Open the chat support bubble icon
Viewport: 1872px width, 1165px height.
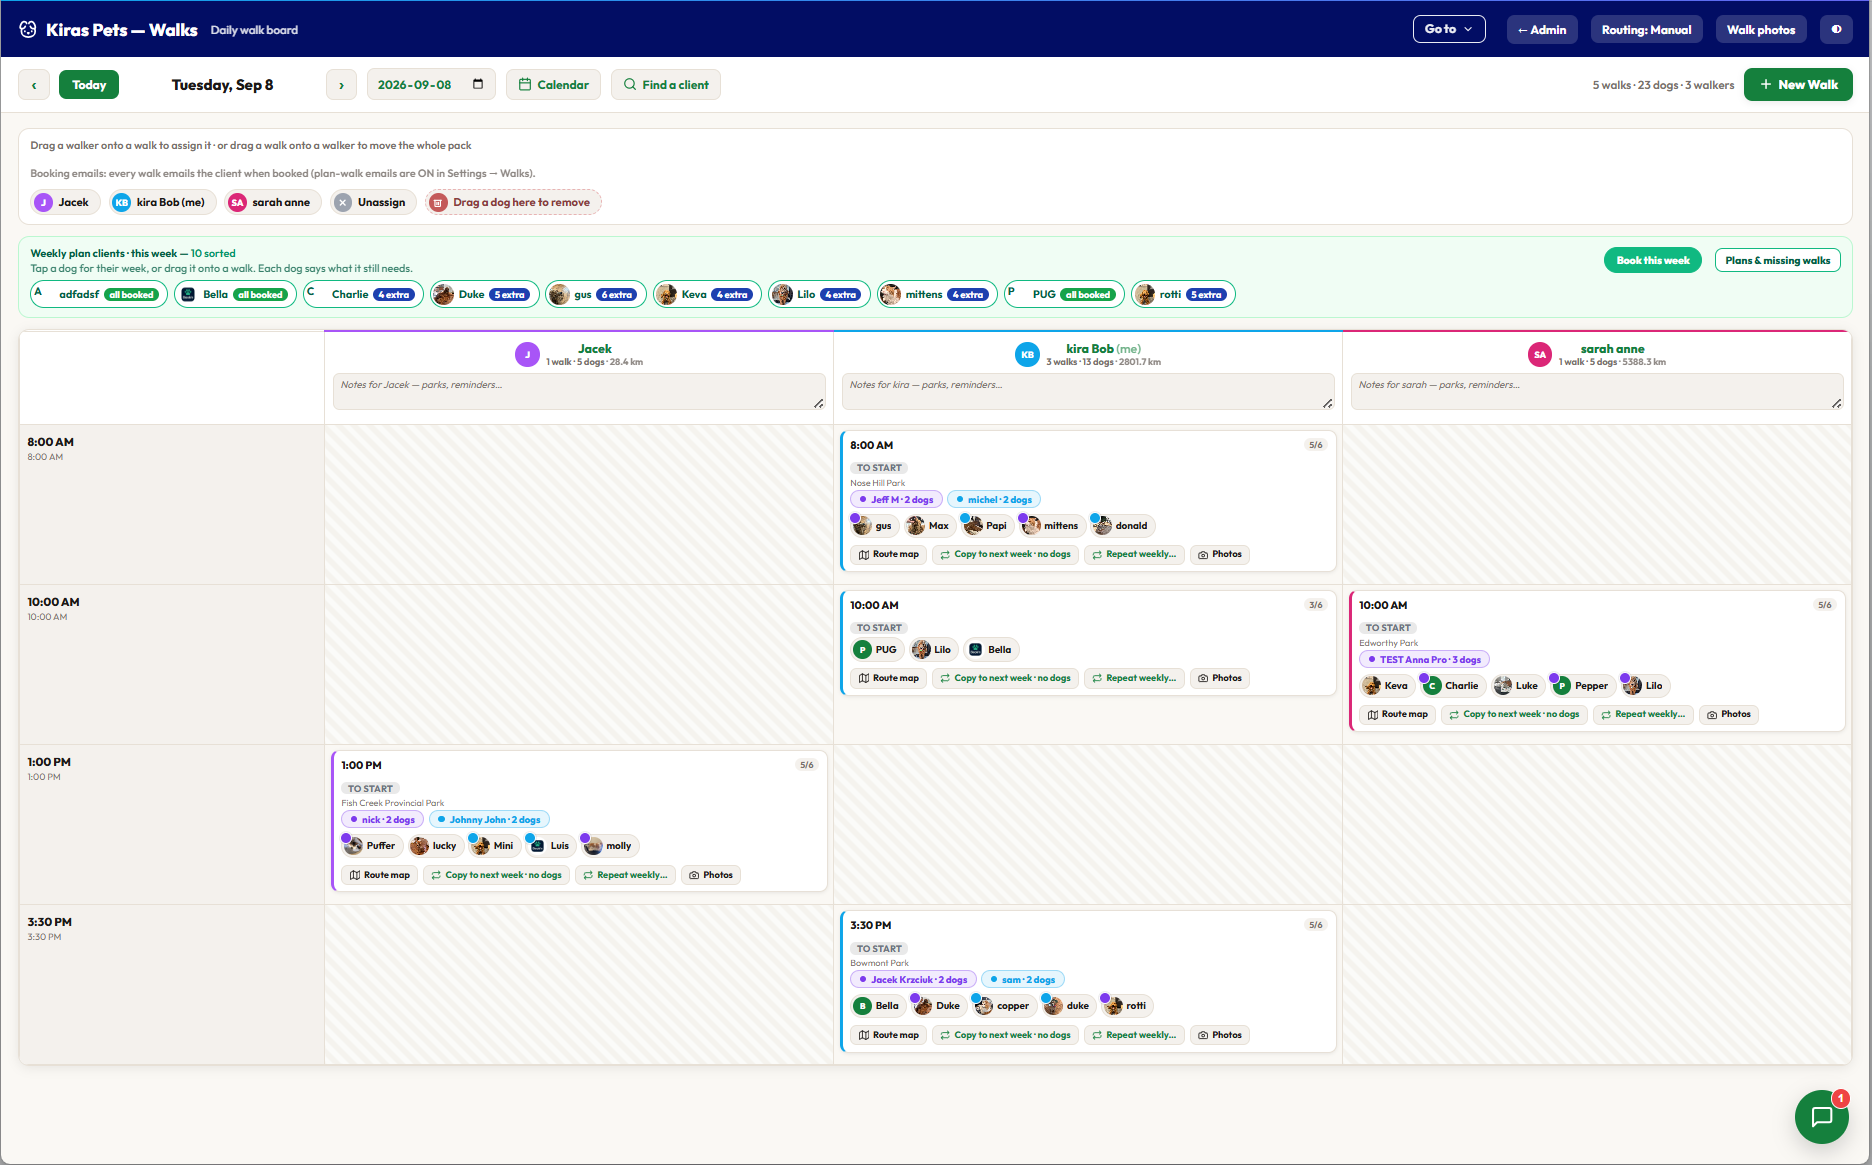point(1821,1116)
